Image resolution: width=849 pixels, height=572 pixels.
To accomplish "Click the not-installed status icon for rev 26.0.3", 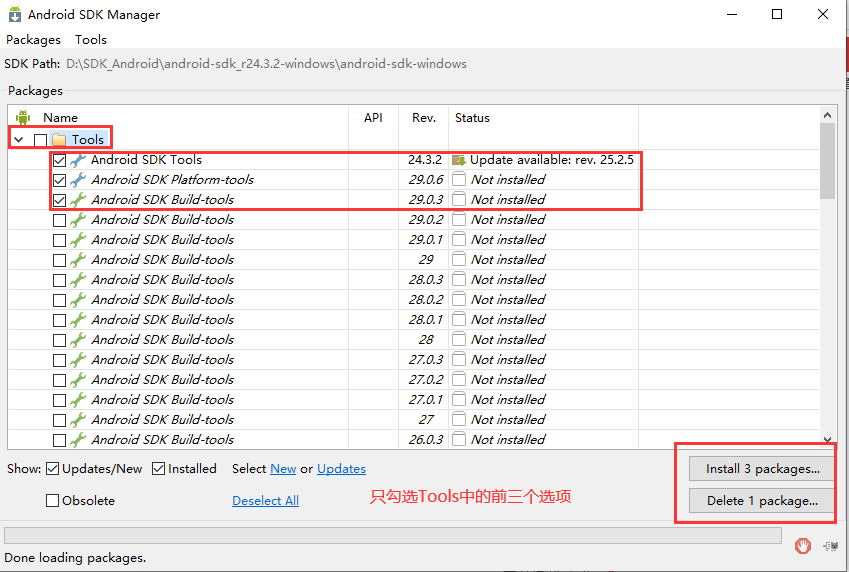I will pyautogui.click(x=459, y=439).
